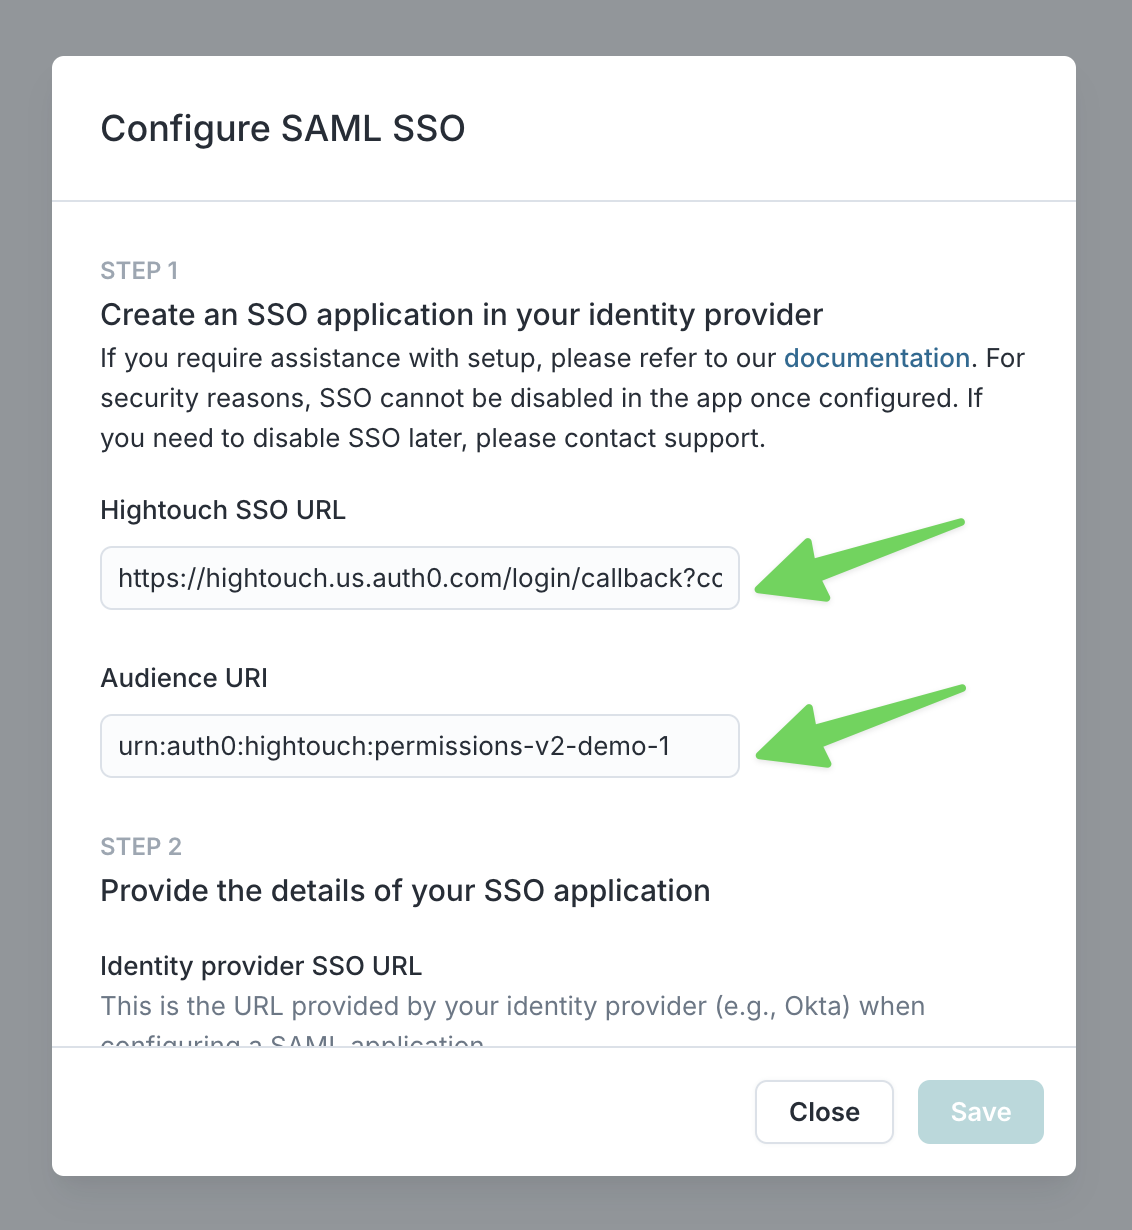Screen dimensions: 1132x1230
Task: Select the Audience URI input field
Action: [x=420, y=746]
